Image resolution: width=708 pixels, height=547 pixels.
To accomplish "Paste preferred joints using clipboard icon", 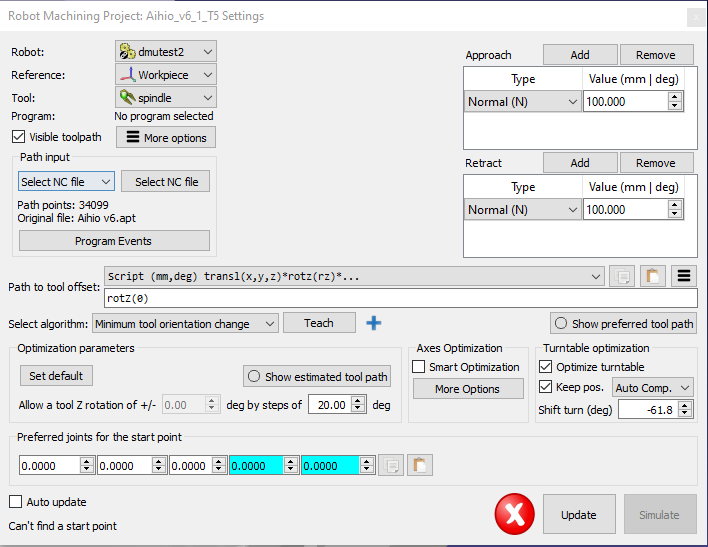I will [x=420, y=465].
